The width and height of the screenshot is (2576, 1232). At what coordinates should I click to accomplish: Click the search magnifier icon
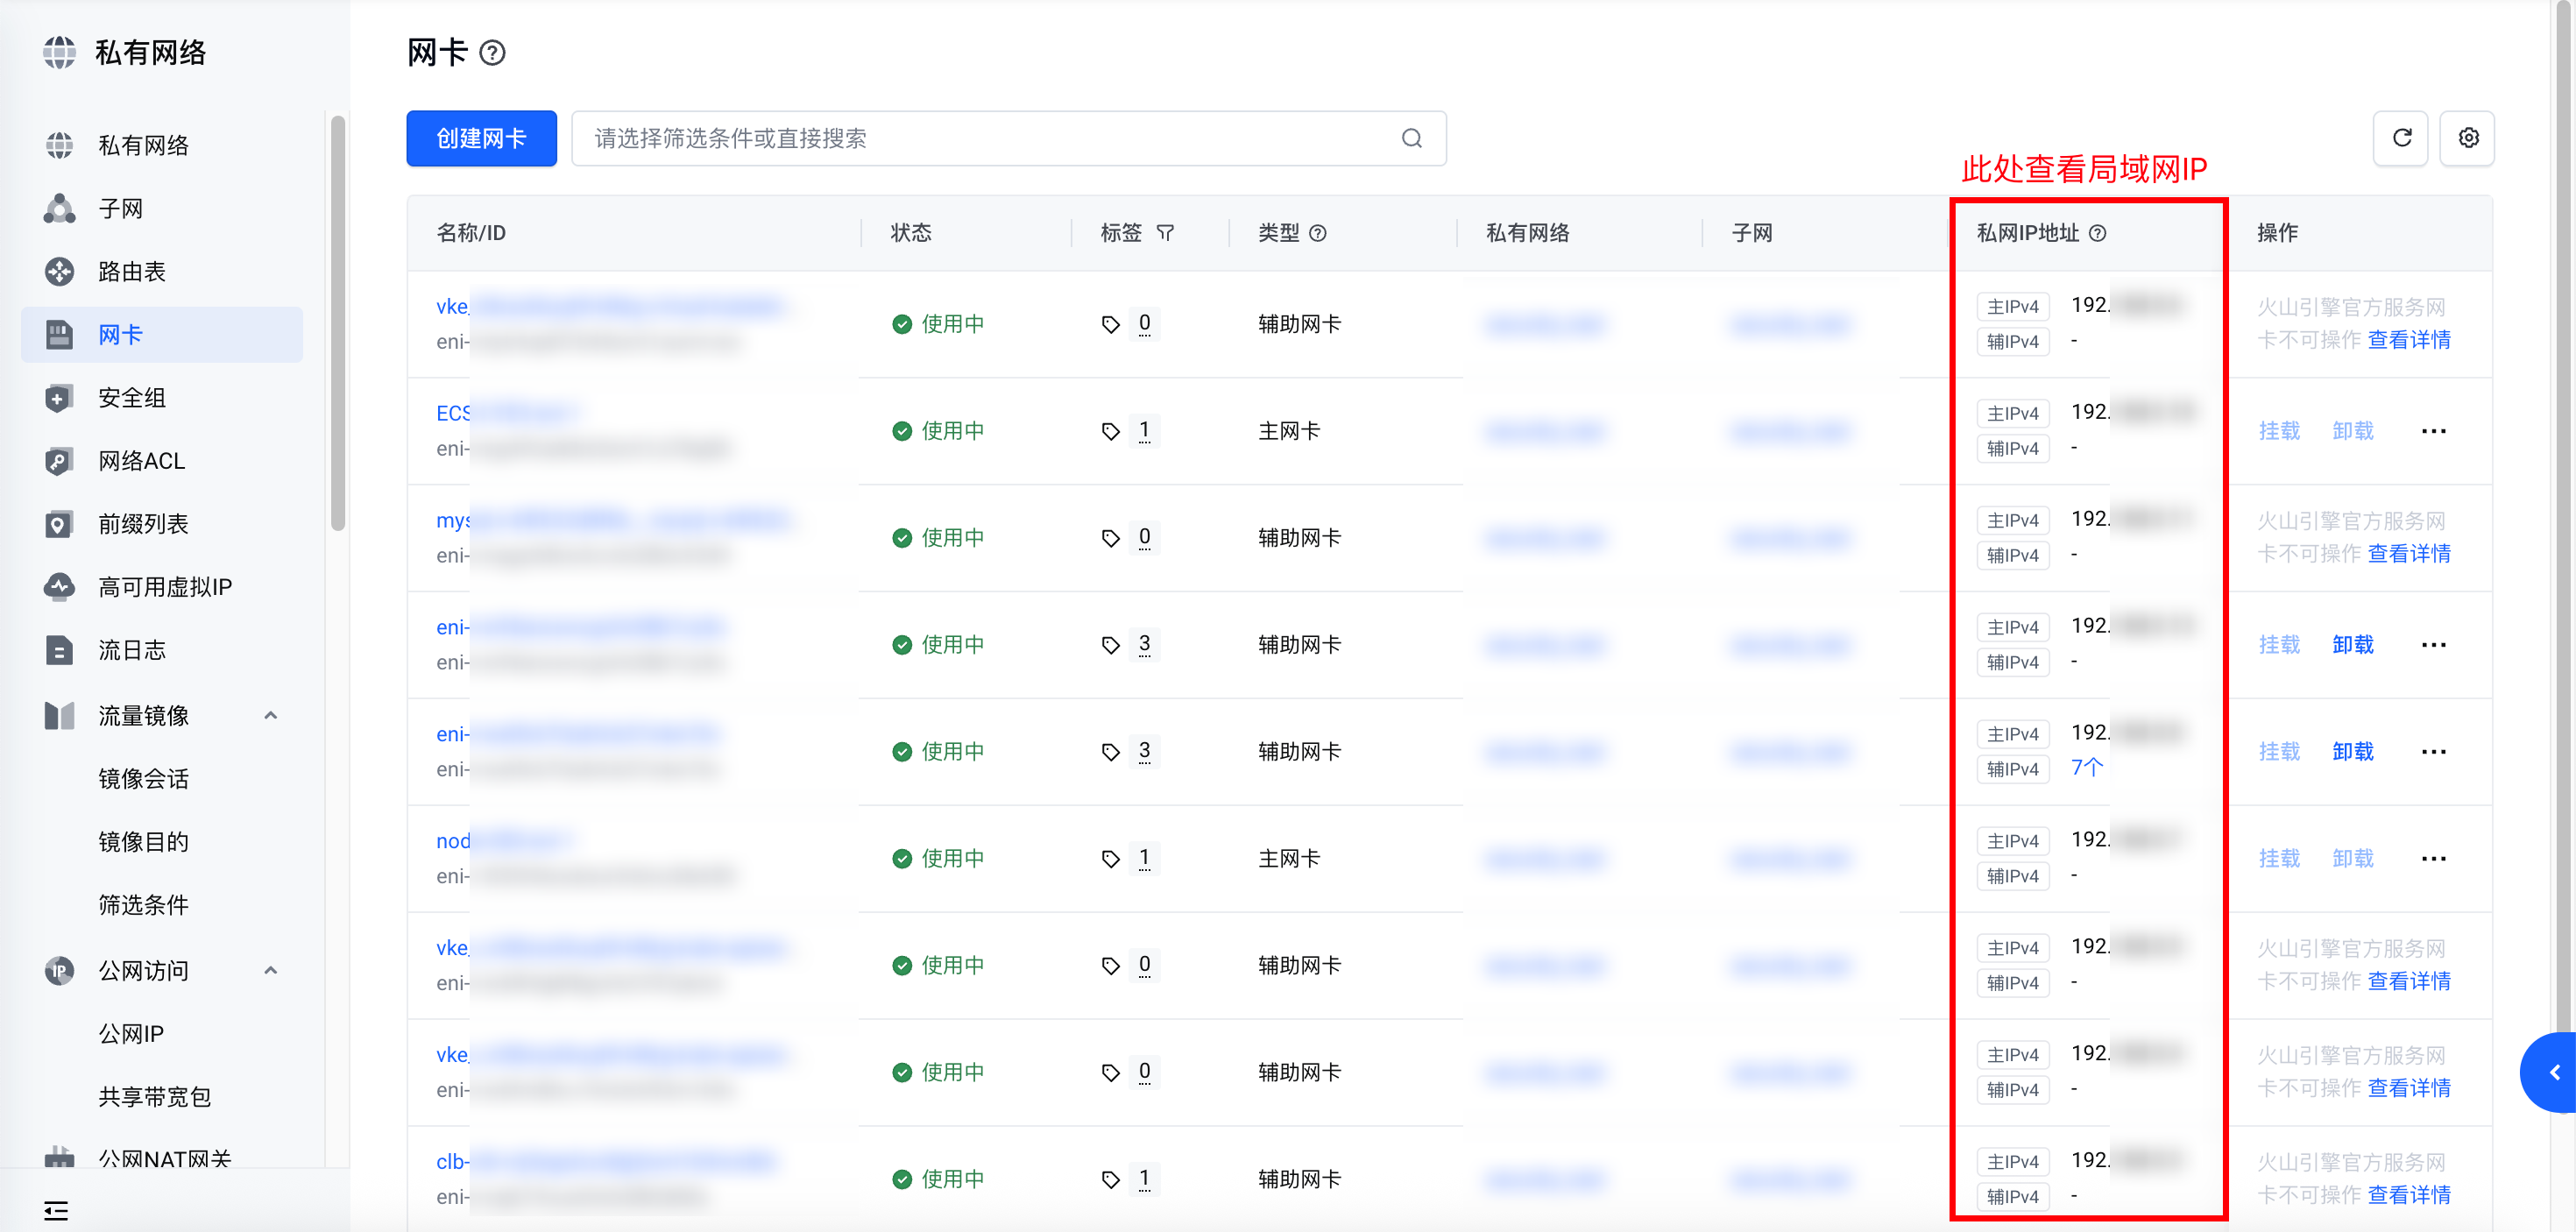pos(1411,138)
